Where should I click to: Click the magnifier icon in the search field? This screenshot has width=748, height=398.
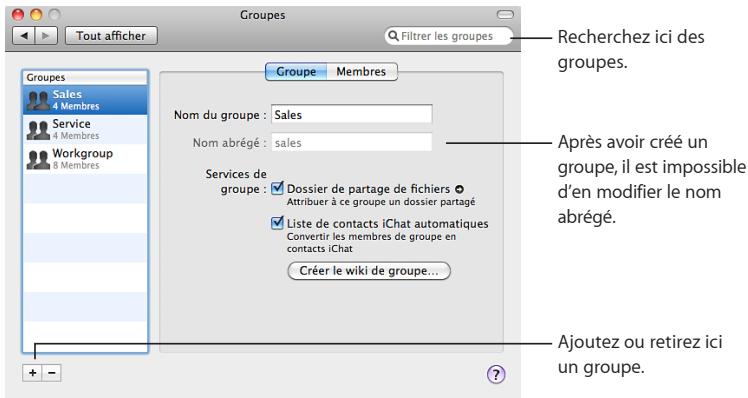(x=393, y=36)
